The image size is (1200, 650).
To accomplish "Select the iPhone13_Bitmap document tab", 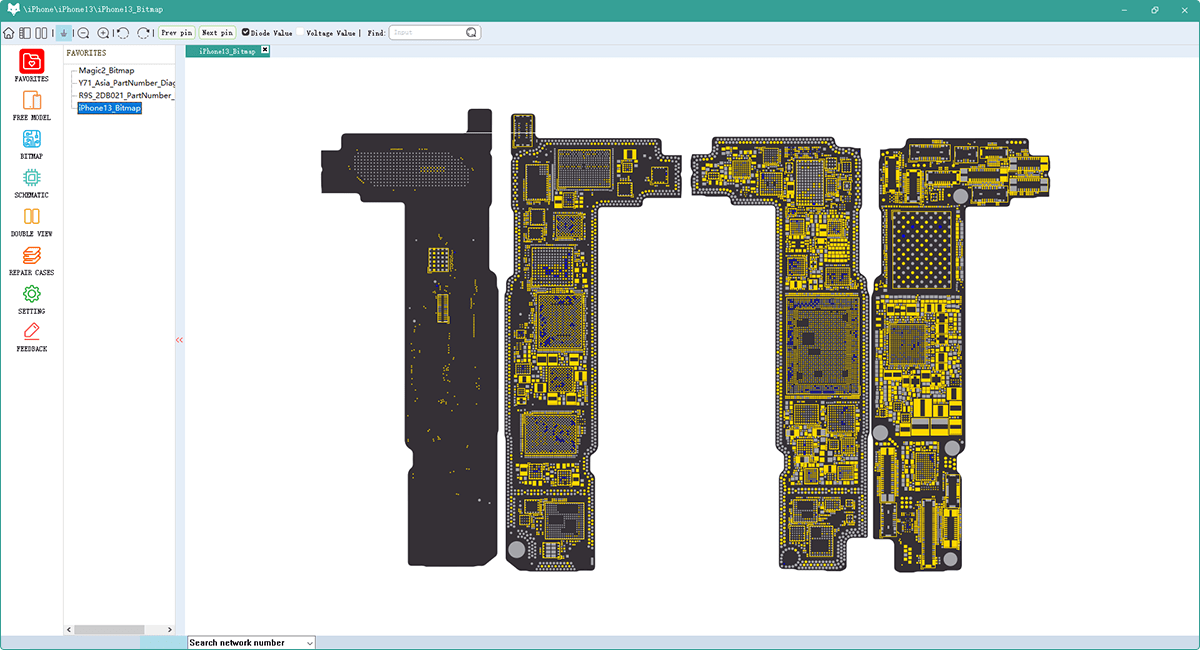I will [226, 50].
